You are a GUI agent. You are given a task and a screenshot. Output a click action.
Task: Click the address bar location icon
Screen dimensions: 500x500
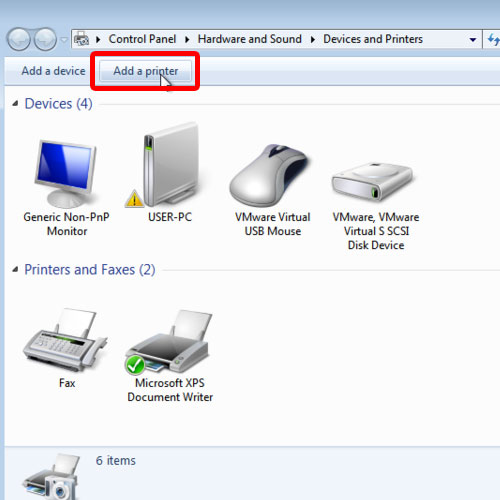pos(81,39)
